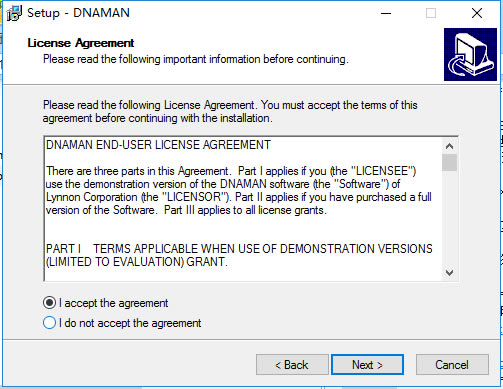Image resolution: width=503 pixels, height=389 pixels.
Task: Close the Setup - DNAMAN window
Action: (477, 13)
